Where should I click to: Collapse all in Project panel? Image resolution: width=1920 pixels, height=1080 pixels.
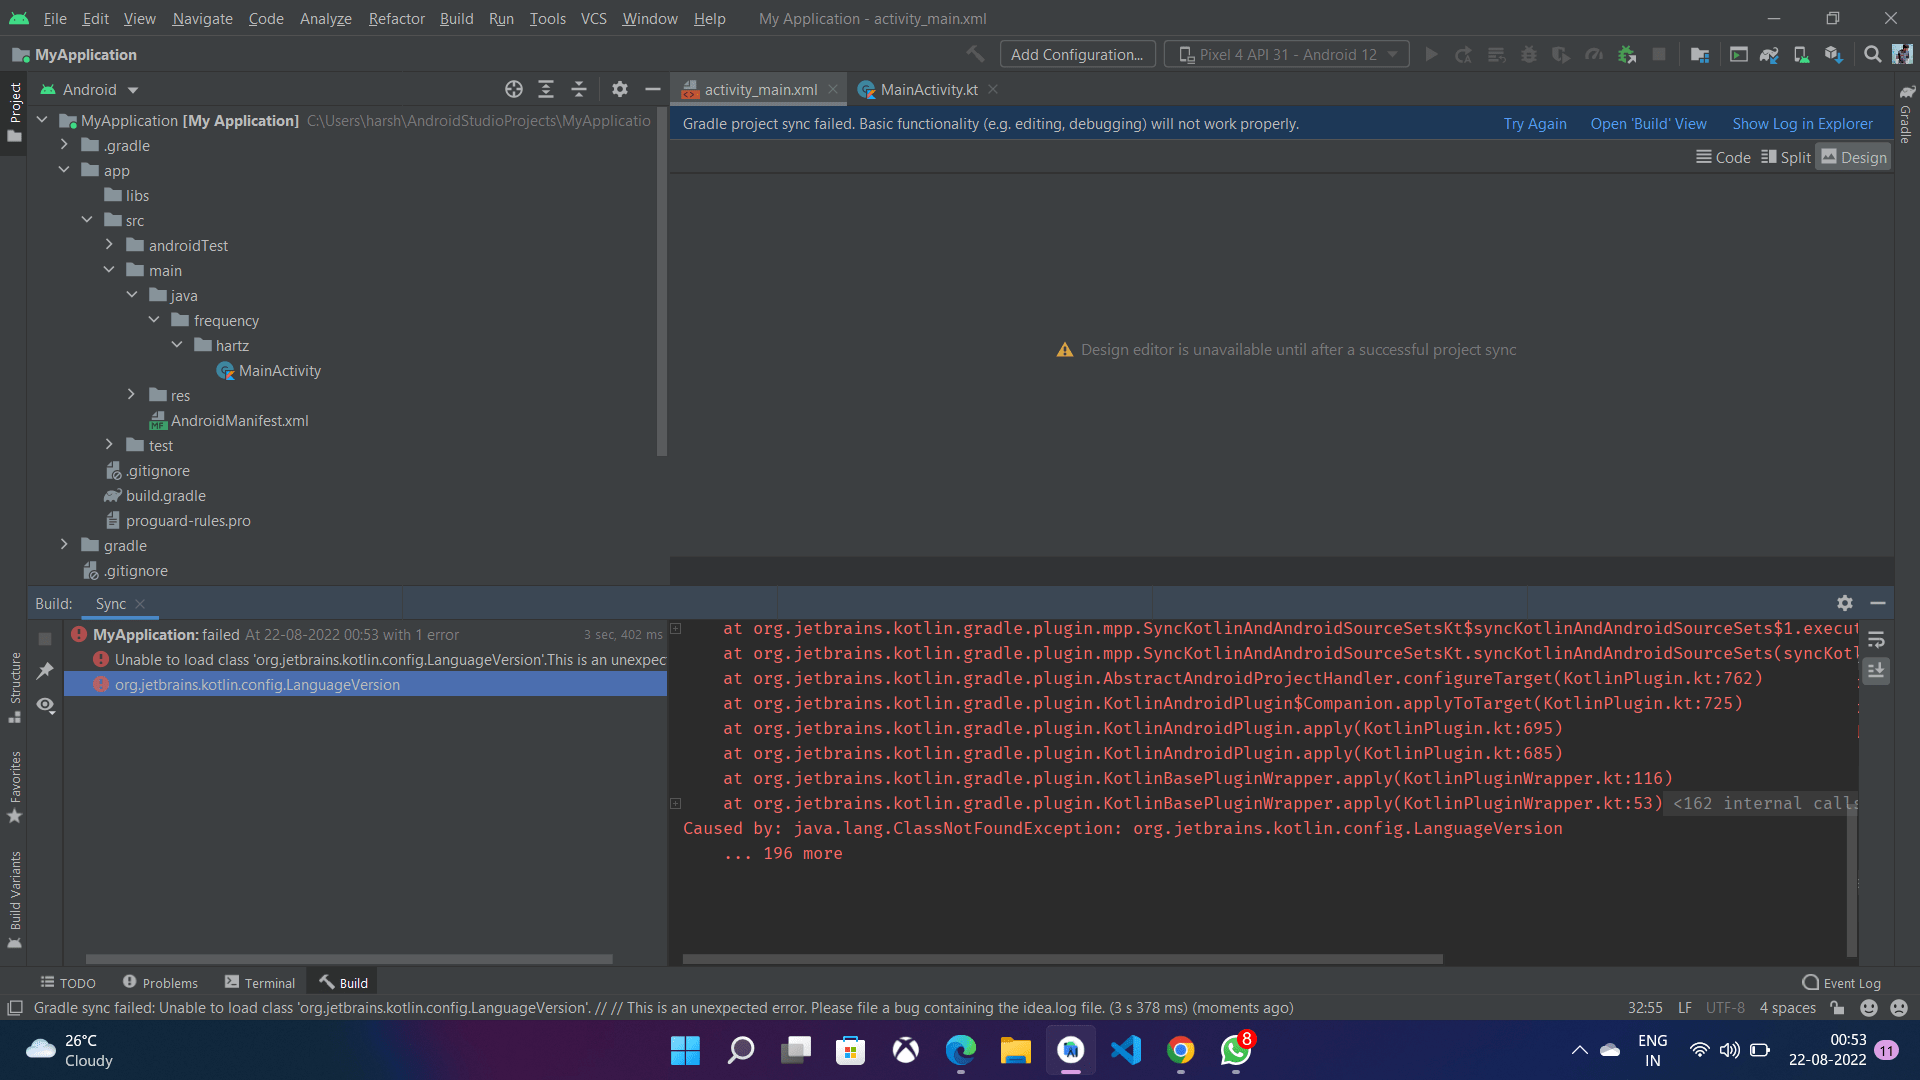click(579, 89)
